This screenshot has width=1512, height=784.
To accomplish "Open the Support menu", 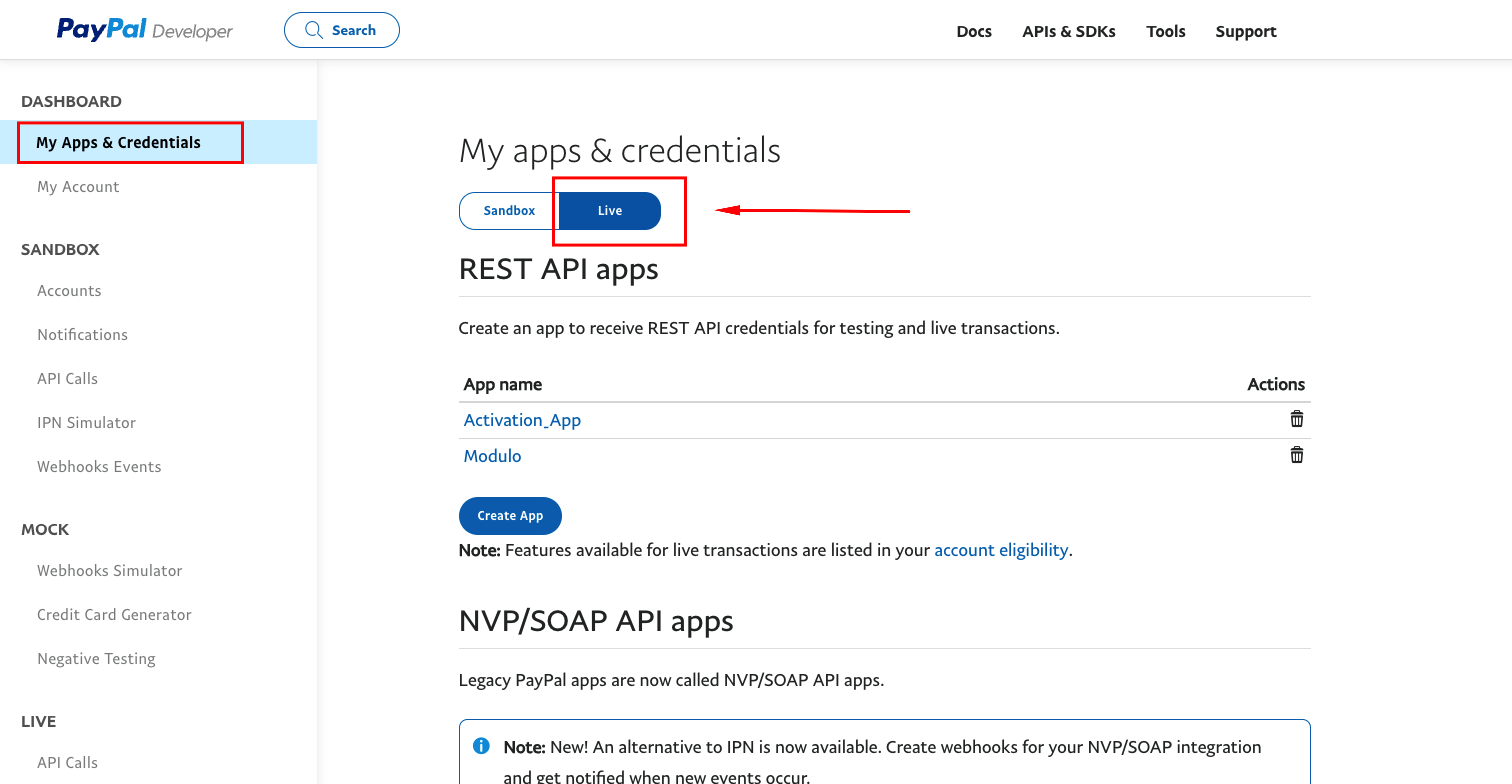I will 1246,31.
